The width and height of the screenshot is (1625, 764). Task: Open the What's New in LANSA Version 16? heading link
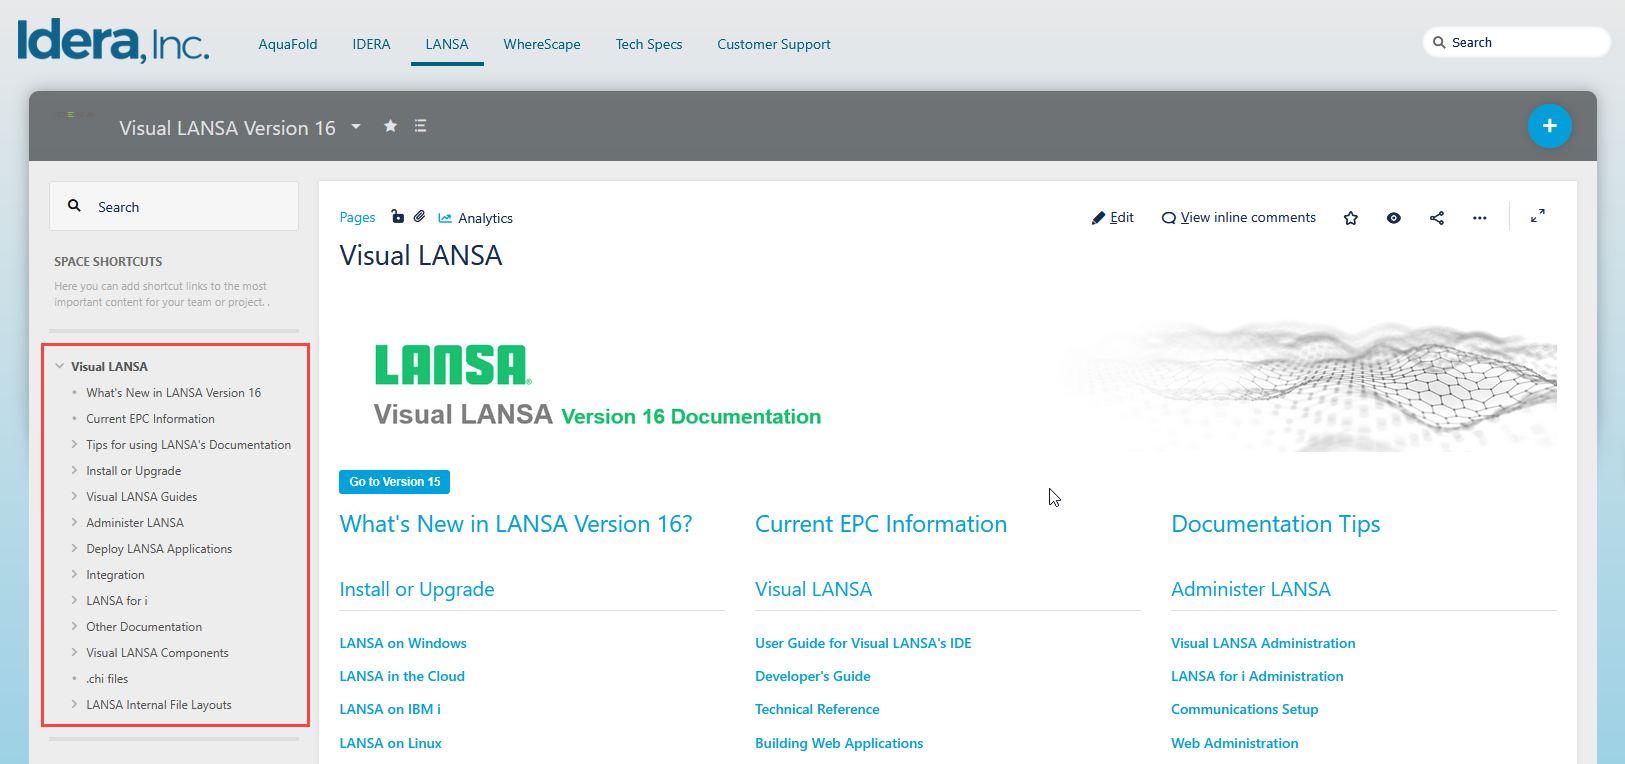click(516, 524)
